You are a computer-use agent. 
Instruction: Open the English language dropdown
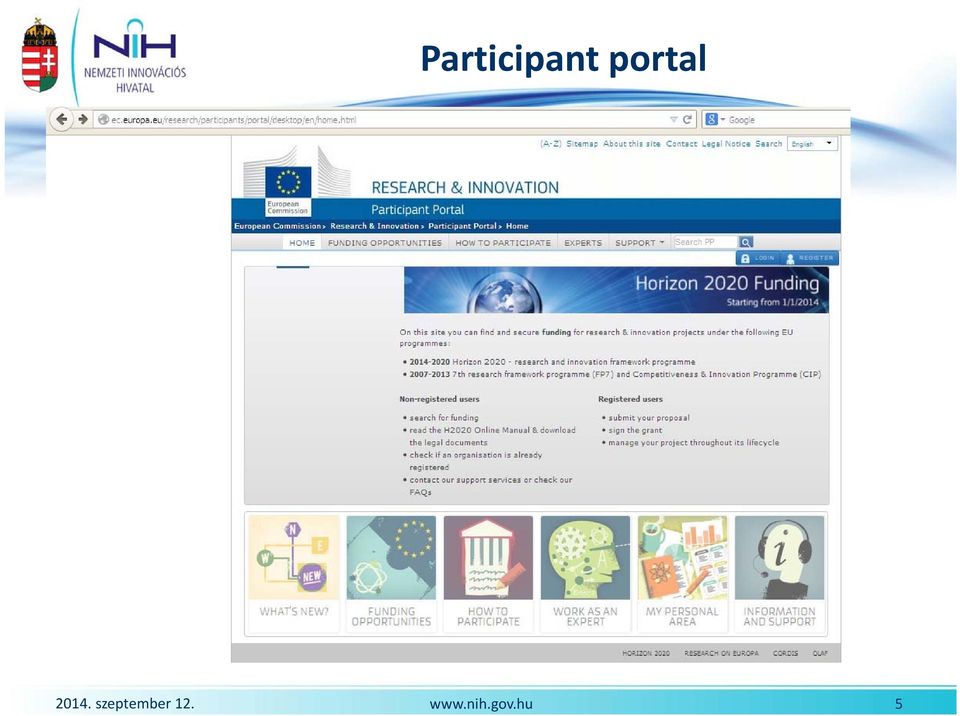[812, 144]
